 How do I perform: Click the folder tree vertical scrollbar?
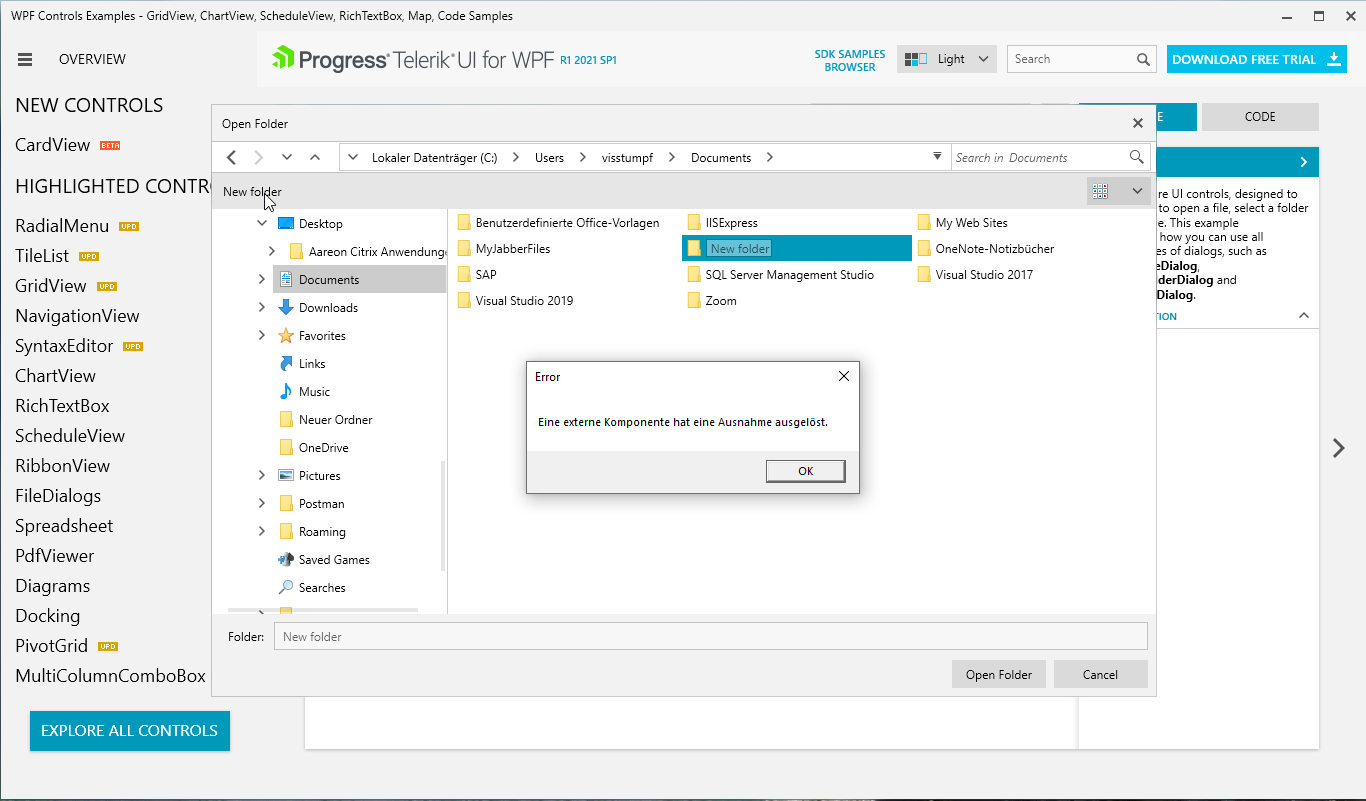tap(443, 515)
